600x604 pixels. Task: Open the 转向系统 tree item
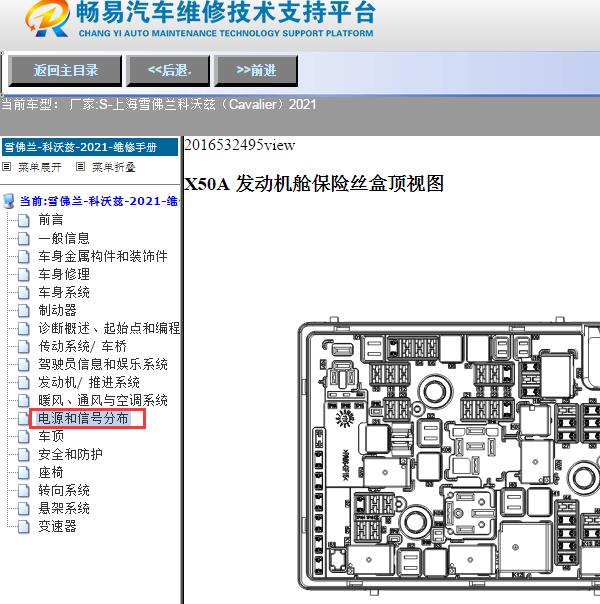pos(64,490)
